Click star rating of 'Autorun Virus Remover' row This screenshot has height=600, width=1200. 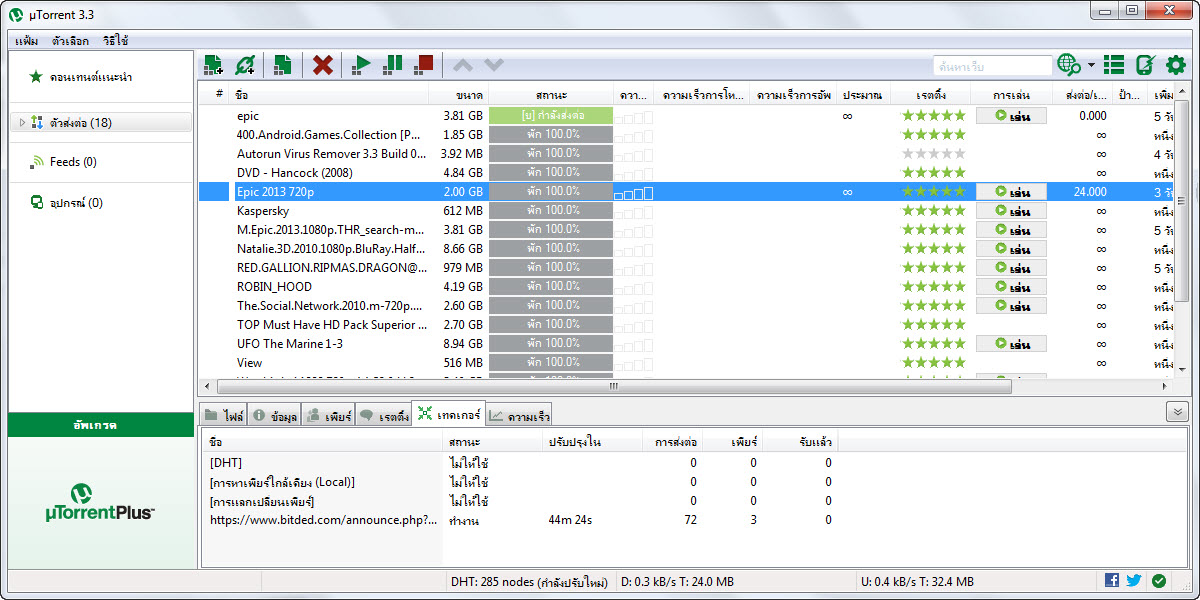(934, 154)
